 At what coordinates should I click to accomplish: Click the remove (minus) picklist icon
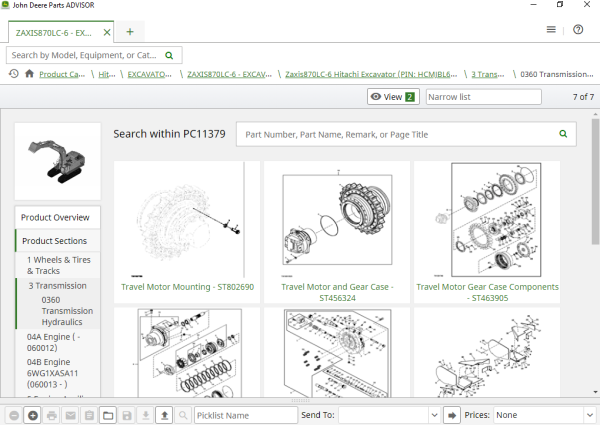pos(14,415)
